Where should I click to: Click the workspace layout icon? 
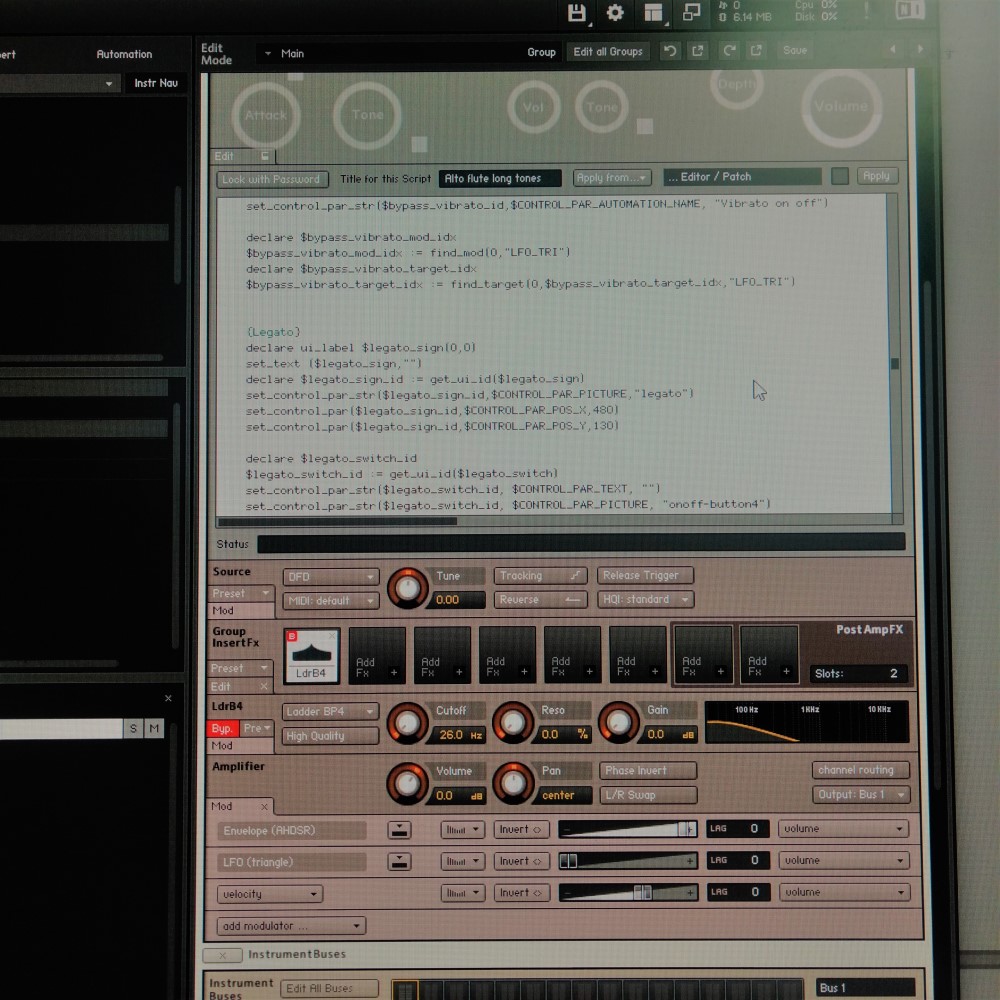[653, 13]
